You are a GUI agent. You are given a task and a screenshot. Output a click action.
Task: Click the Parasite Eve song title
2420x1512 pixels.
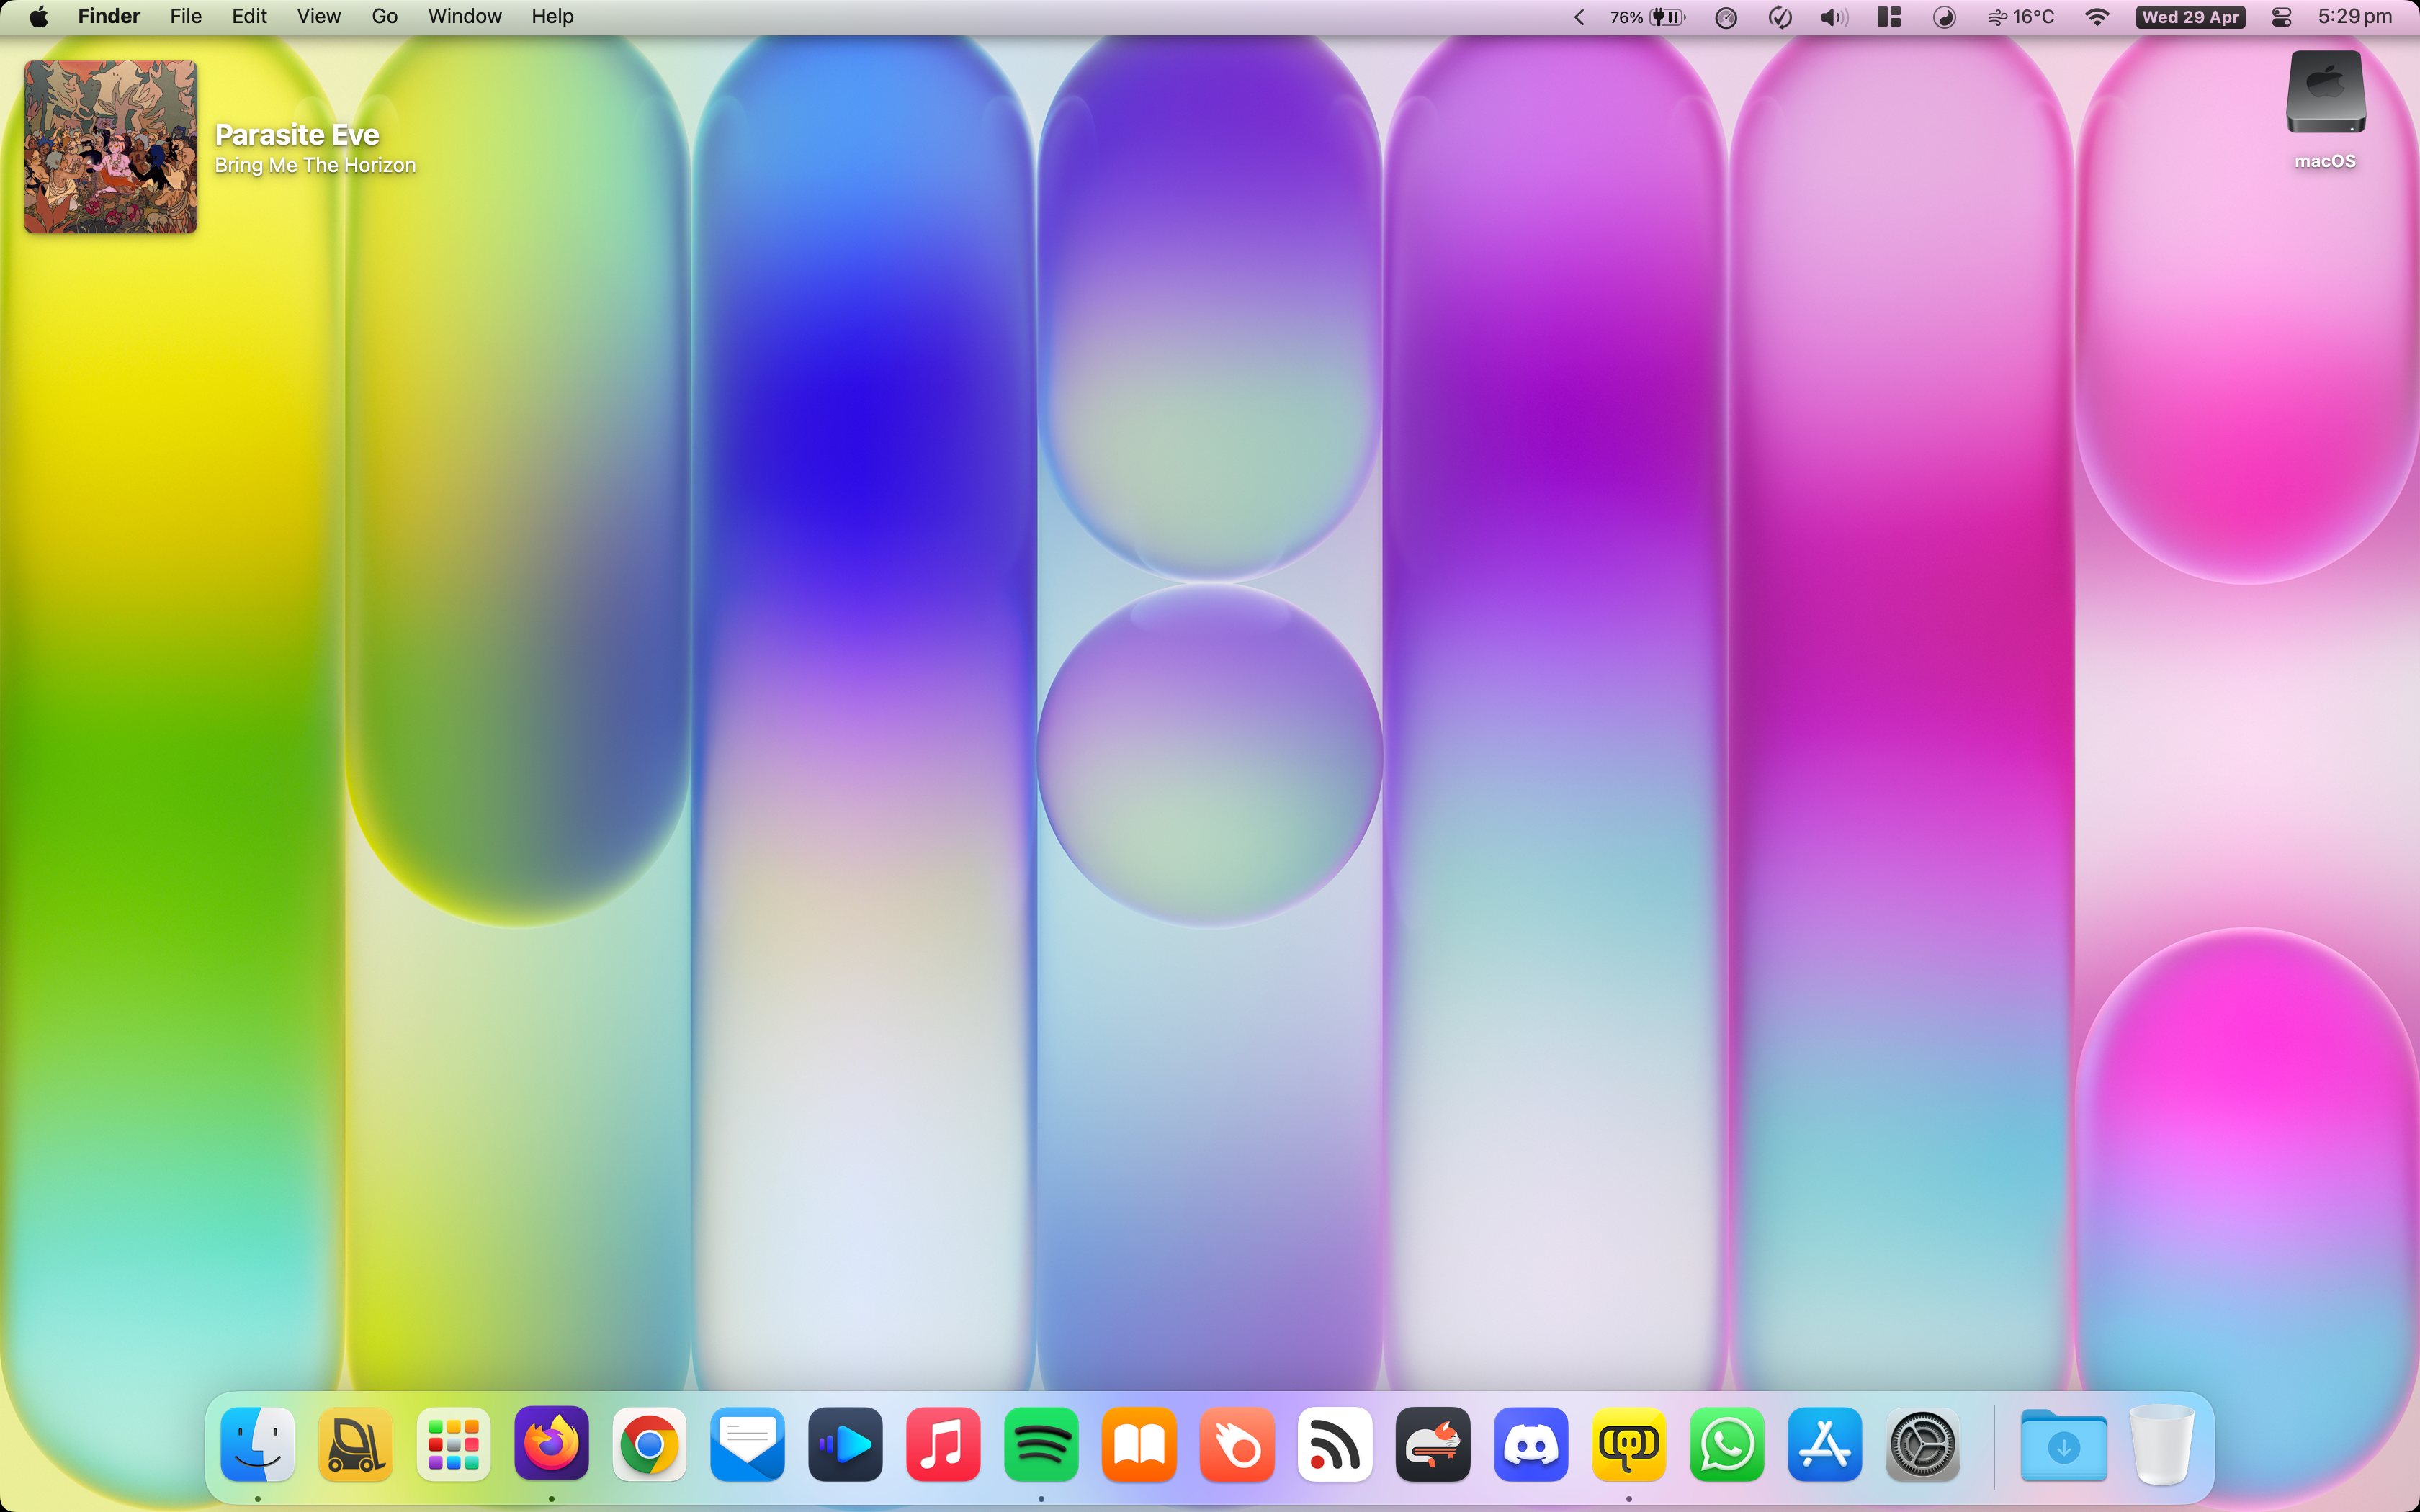click(x=297, y=135)
